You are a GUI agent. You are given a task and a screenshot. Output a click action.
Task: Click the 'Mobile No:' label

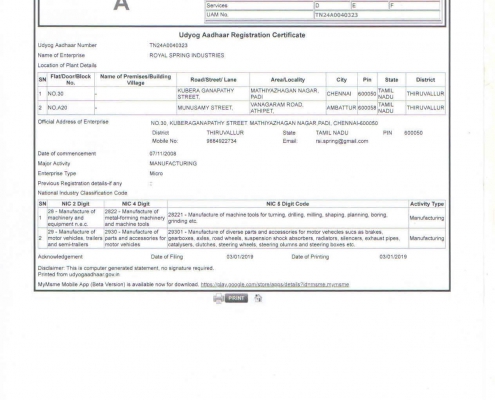point(165,141)
